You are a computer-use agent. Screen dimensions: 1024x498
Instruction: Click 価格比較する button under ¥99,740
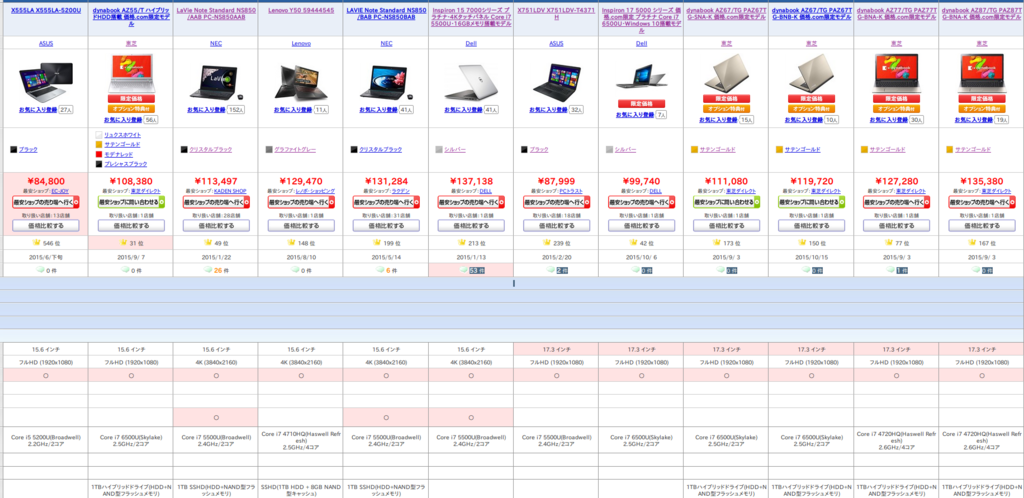pos(641,225)
